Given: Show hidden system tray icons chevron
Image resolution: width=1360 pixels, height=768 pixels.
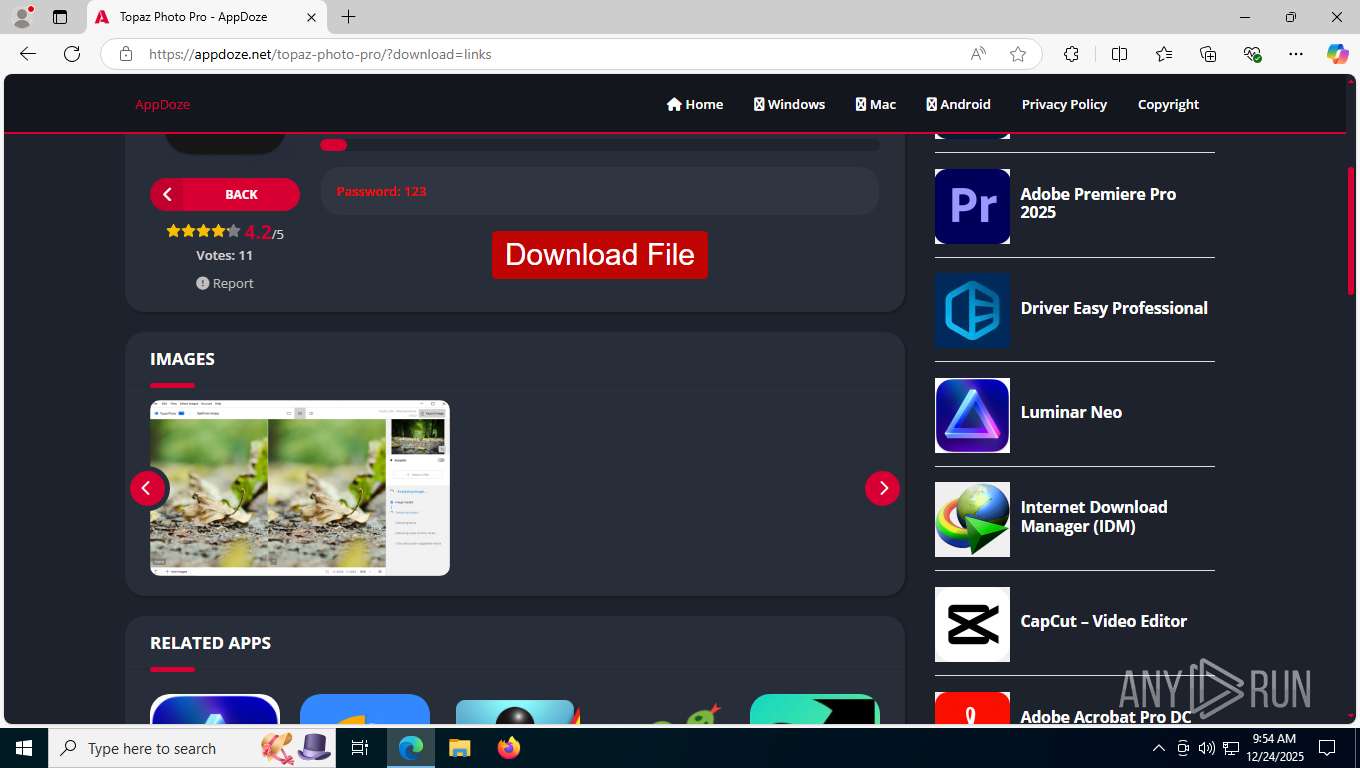Looking at the screenshot, I should click(1159, 748).
